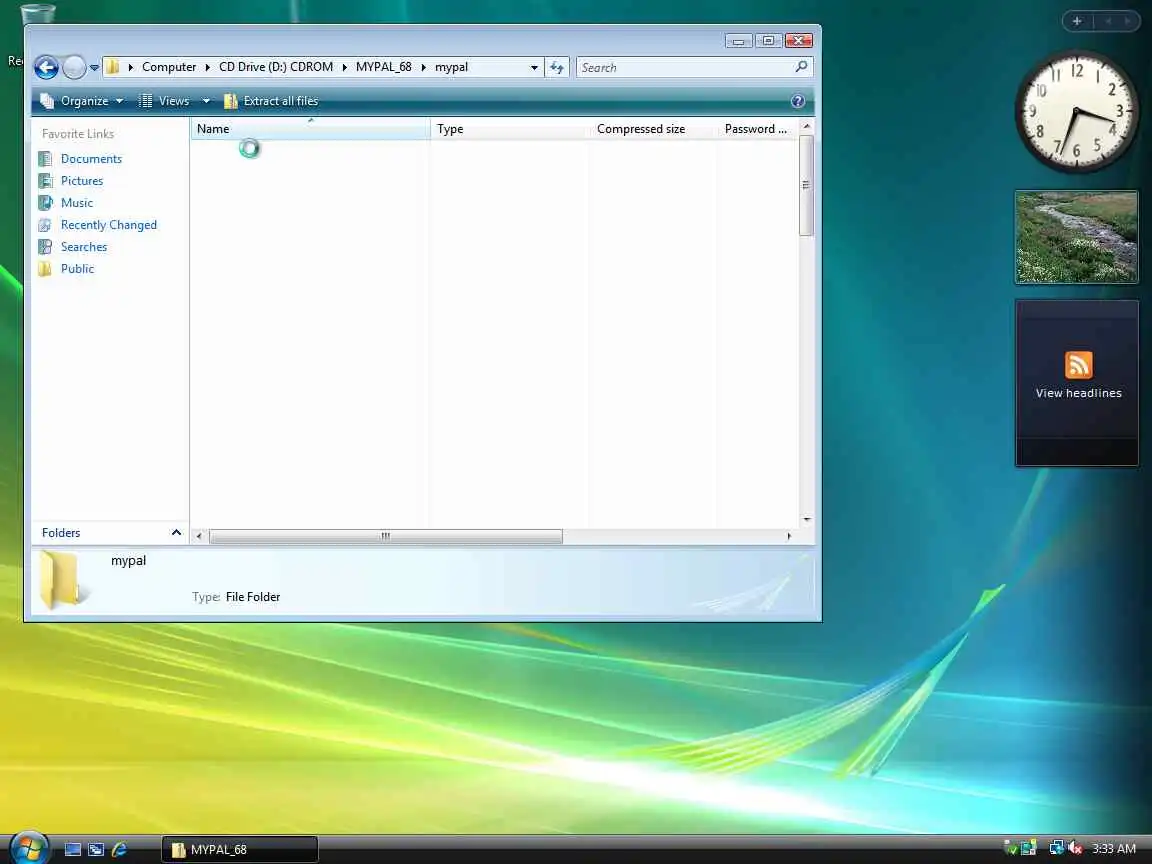The image size is (1152, 864).
Task: Select MYPAL_68 in the address breadcrumb
Action: point(384,67)
